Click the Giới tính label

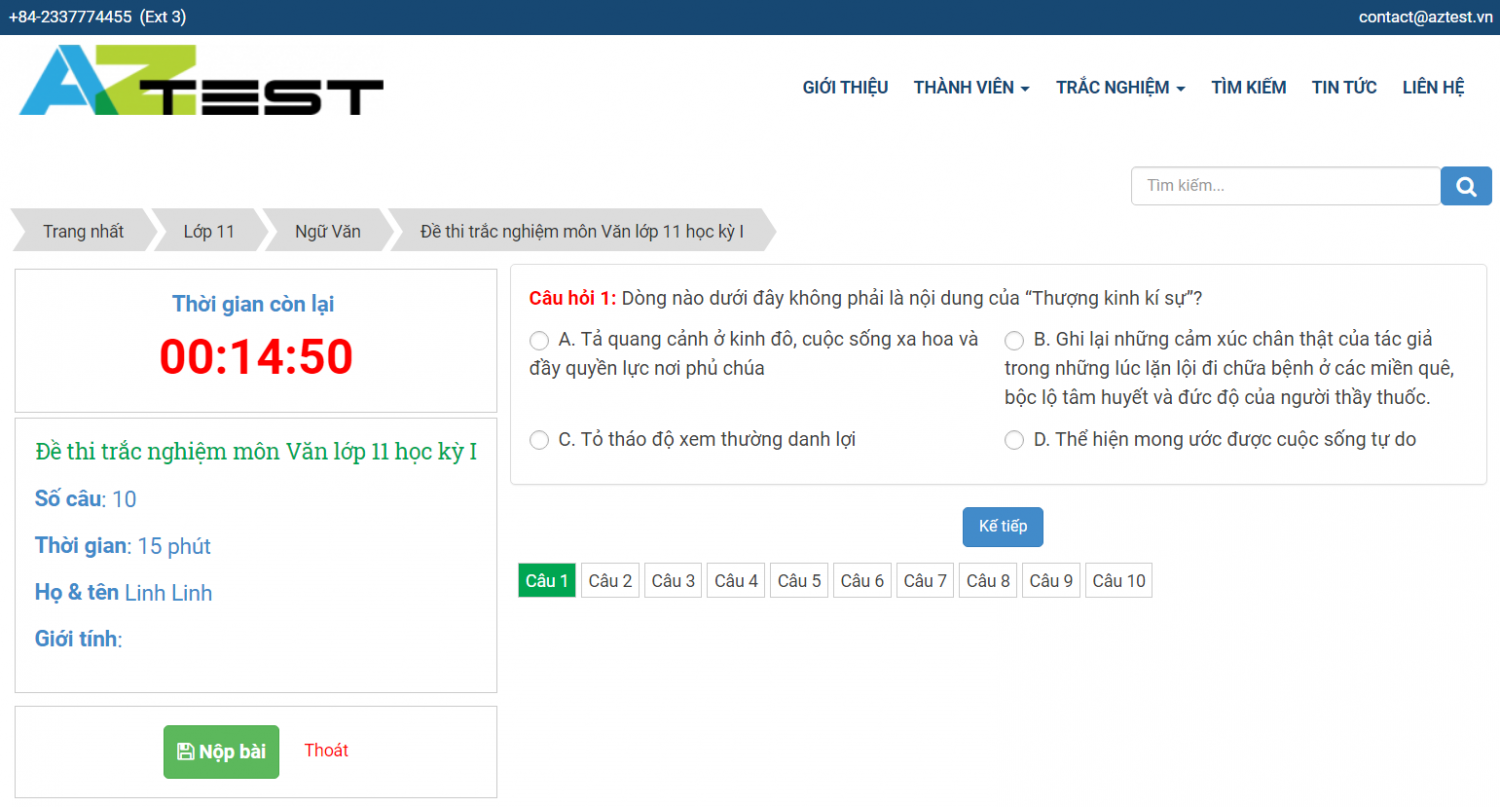[x=78, y=639]
